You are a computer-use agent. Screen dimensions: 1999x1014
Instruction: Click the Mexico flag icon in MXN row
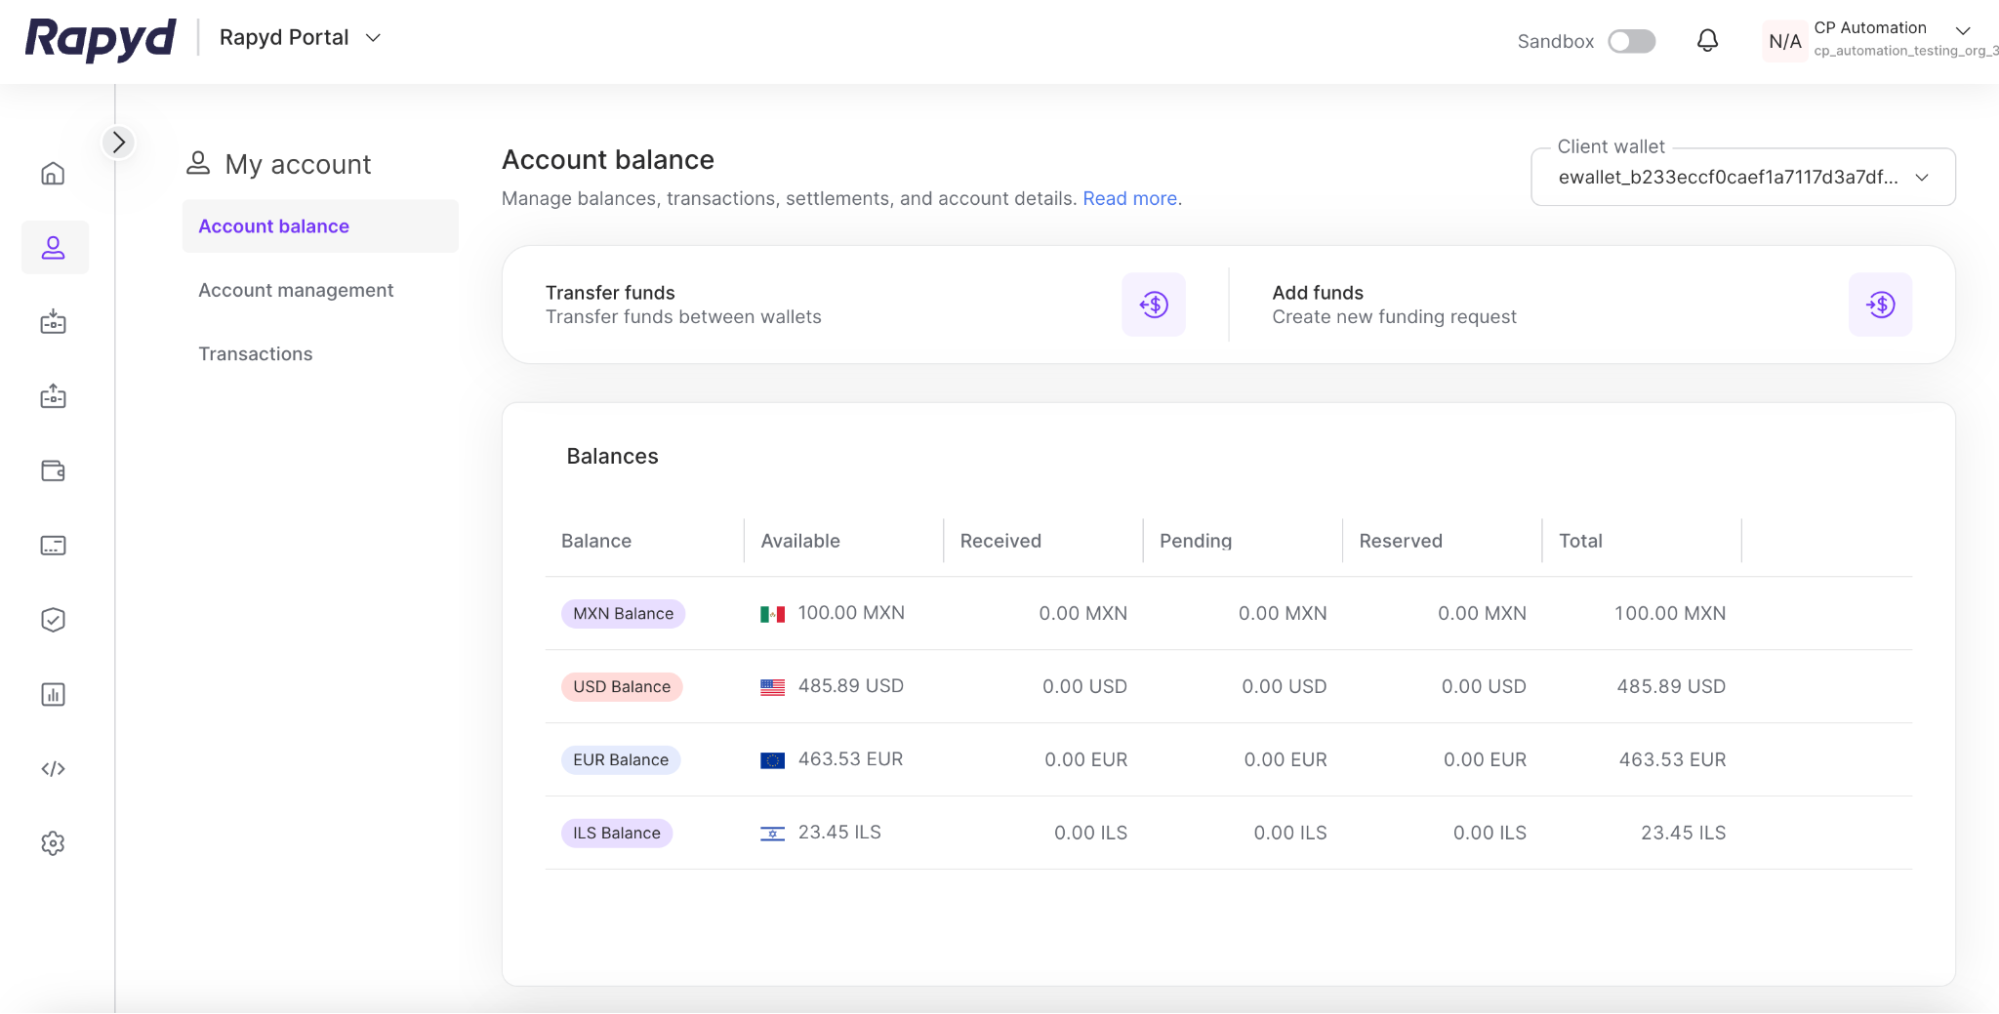772,614
